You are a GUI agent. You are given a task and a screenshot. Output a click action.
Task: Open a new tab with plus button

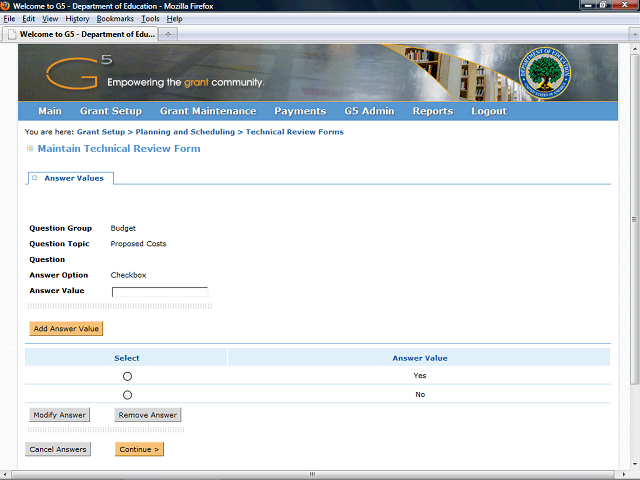168,34
